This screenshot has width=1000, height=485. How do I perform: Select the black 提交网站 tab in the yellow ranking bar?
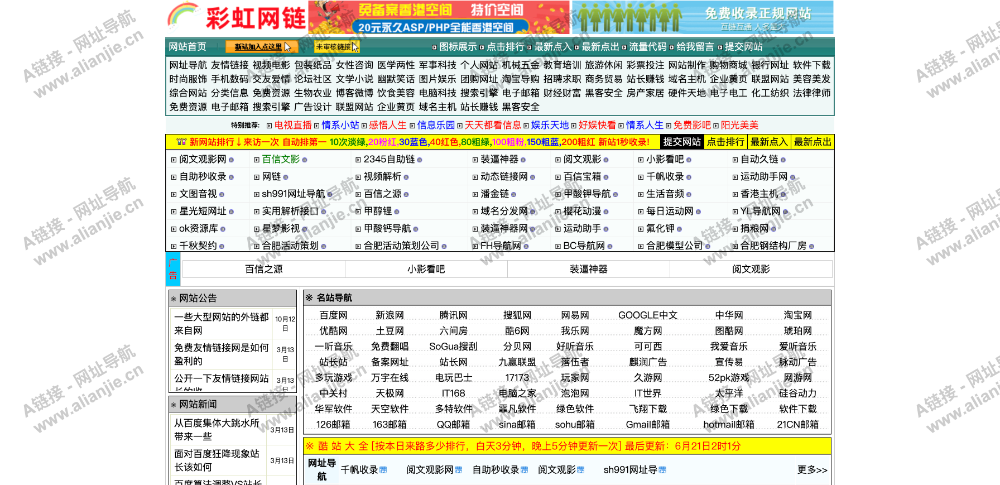click(682, 142)
